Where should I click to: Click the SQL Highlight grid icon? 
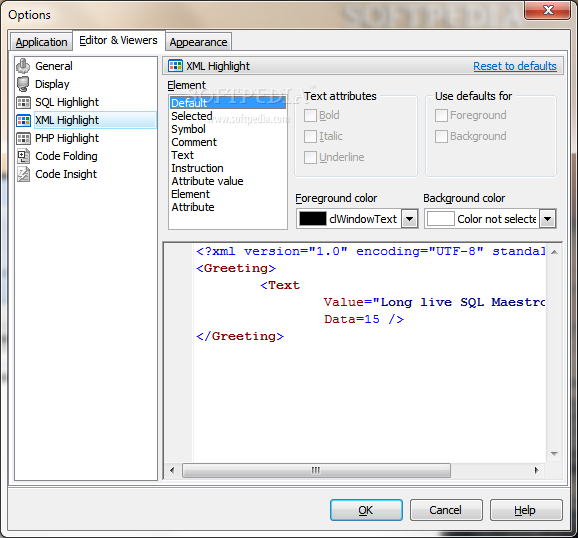pos(24,102)
